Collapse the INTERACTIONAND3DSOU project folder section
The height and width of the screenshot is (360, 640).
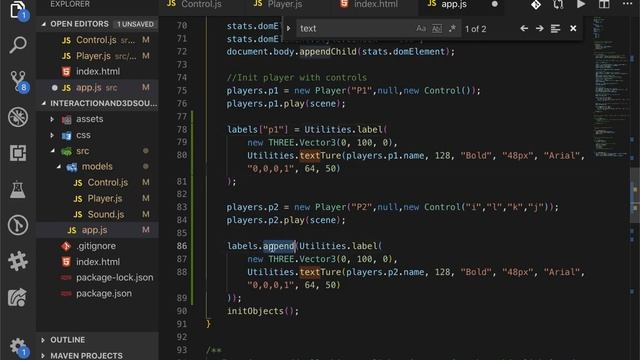44,103
